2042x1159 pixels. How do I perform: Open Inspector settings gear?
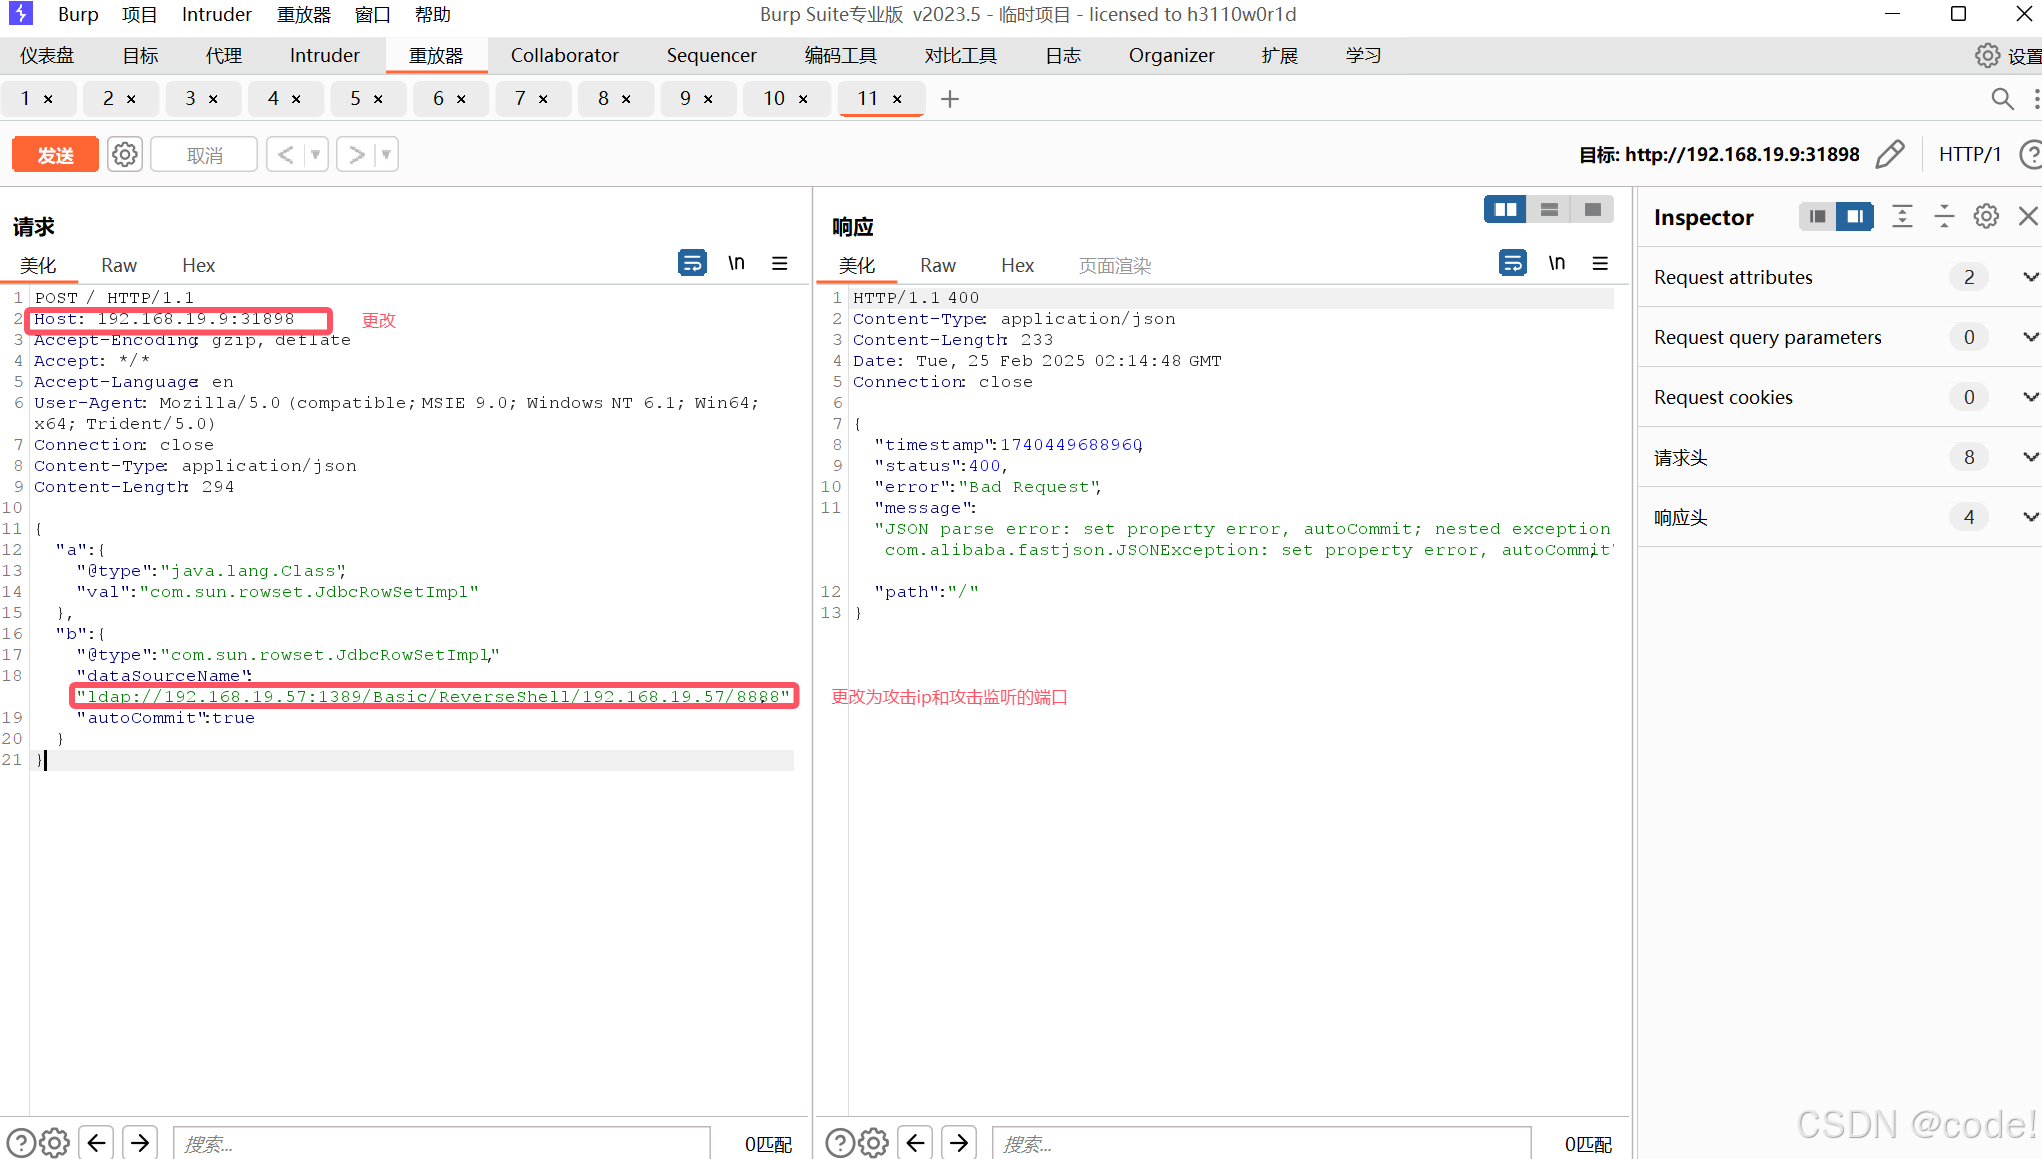pos(1986,217)
